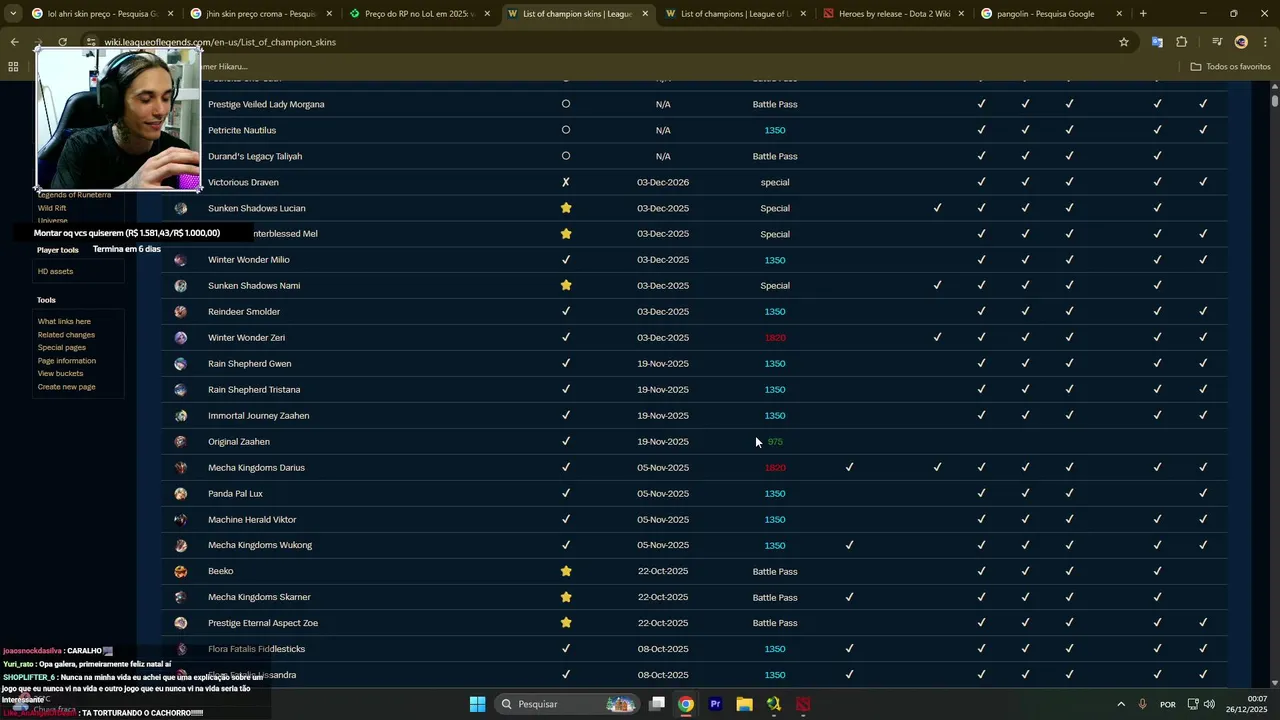Open the Chrome three-dot menu
1280x720 pixels.
1265,42
